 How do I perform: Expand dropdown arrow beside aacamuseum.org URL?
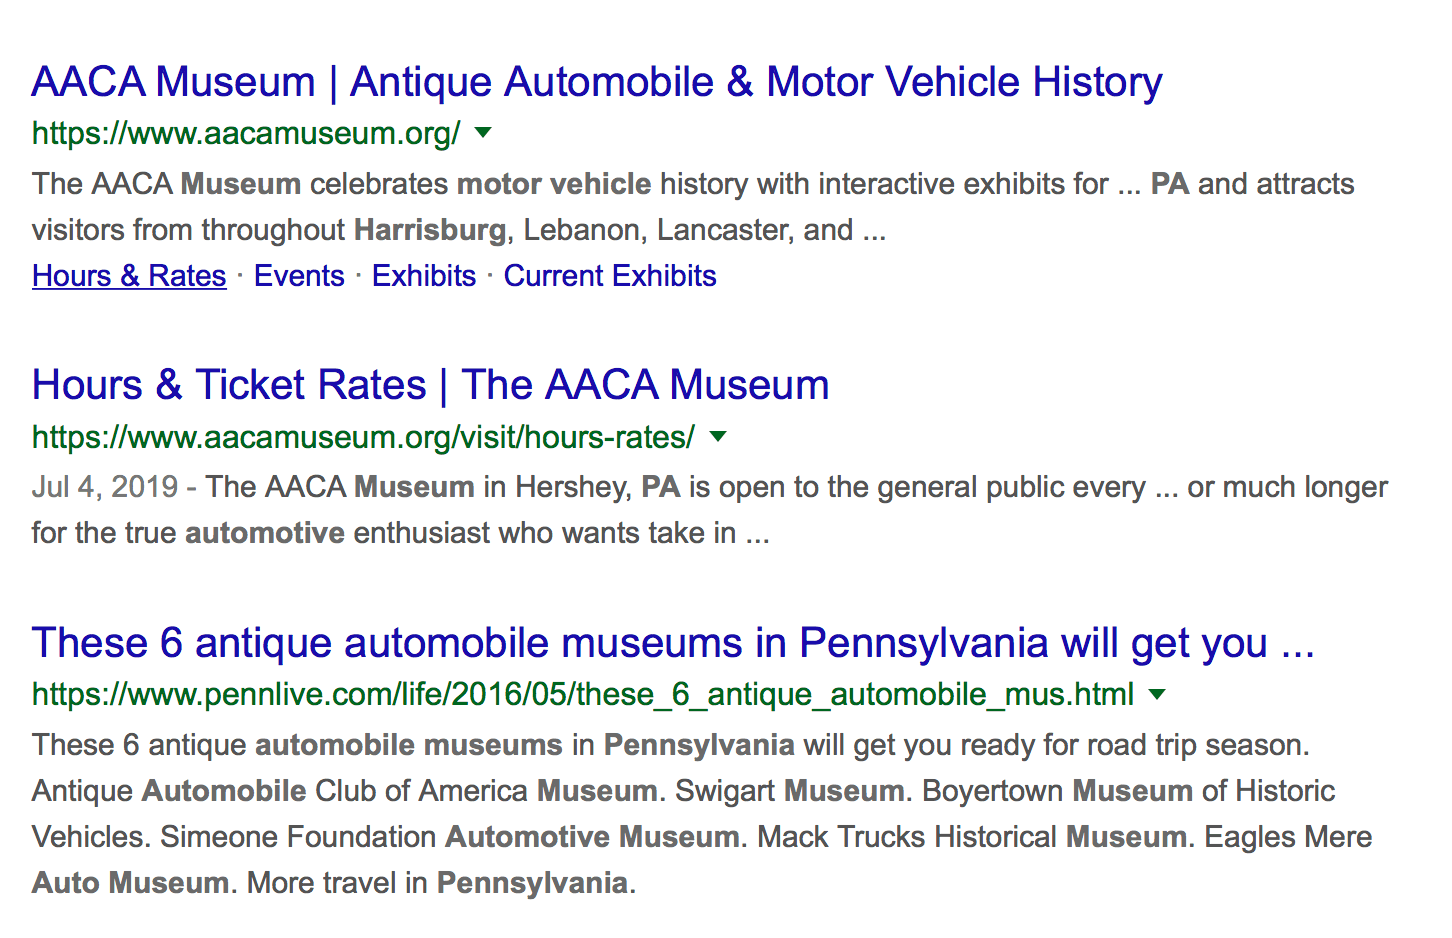[x=483, y=132]
